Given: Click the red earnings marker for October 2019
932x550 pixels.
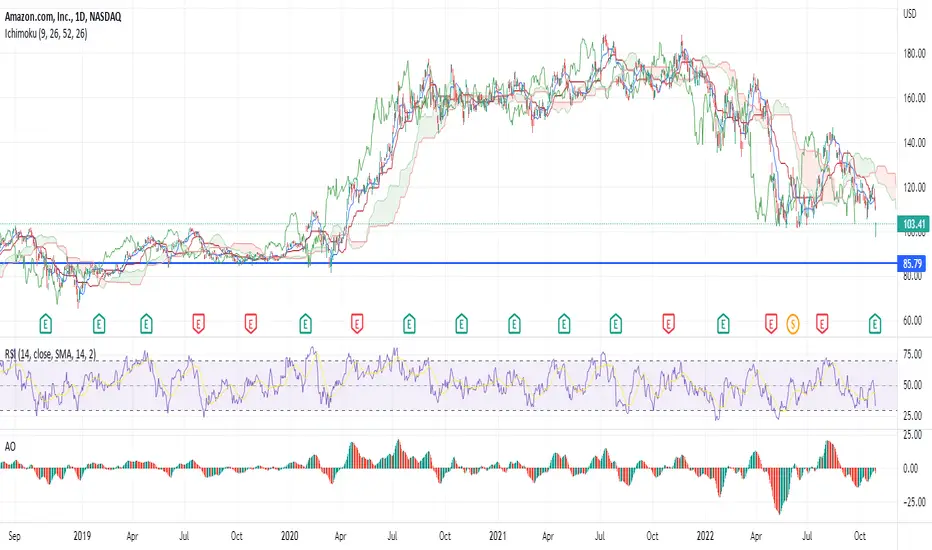Looking at the screenshot, I should click(x=251, y=324).
